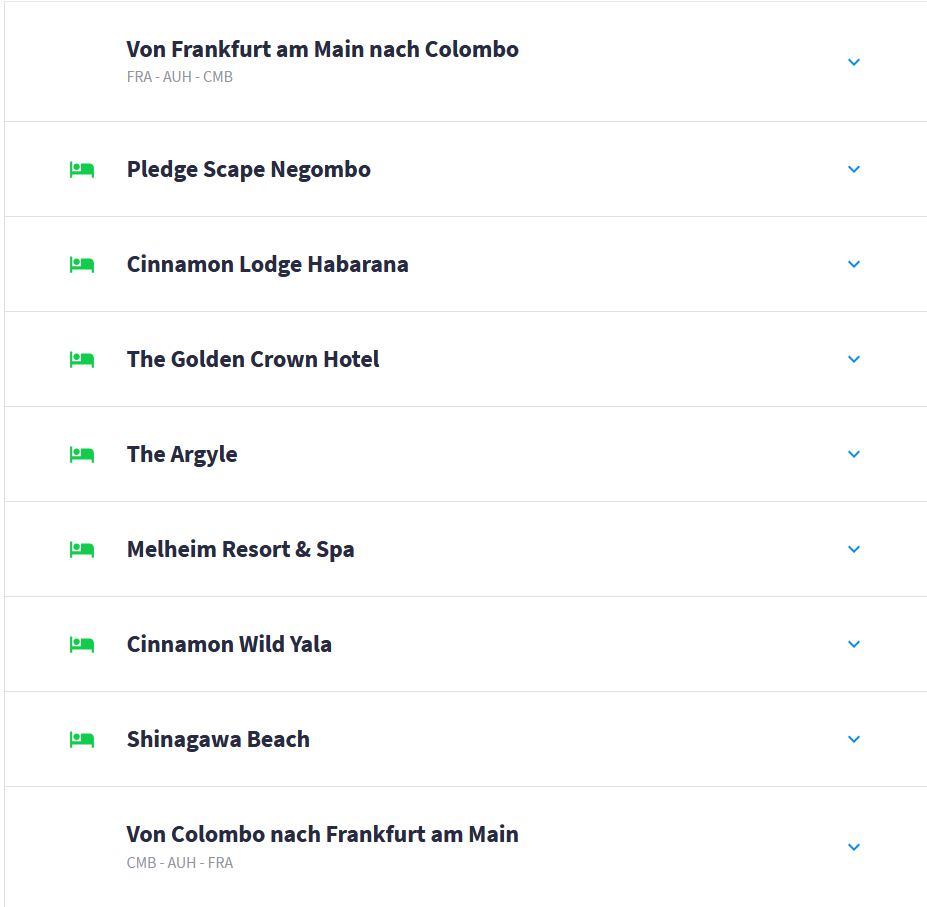Click hotel icon next to Melheim Resort & Spa
Screen dimensions: 927x907
click(x=82, y=550)
